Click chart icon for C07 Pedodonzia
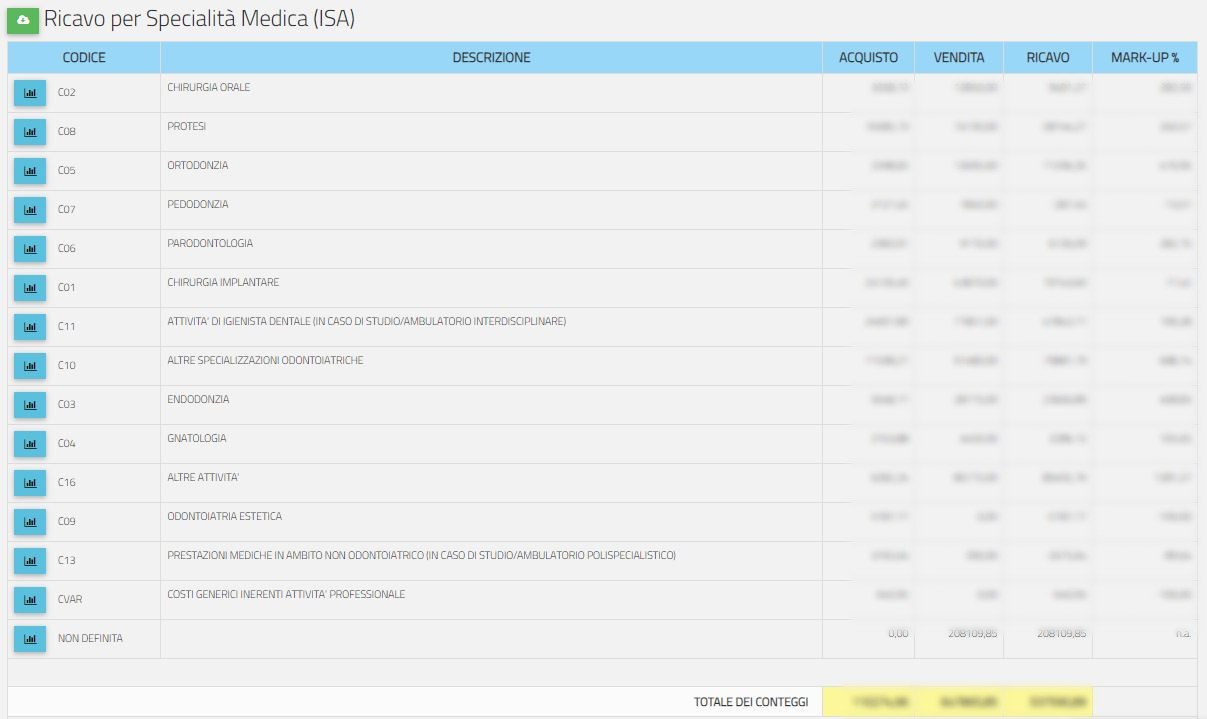The width and height of the screenshot is (1207, 719). pyautogui.click(x=30, y=210)
